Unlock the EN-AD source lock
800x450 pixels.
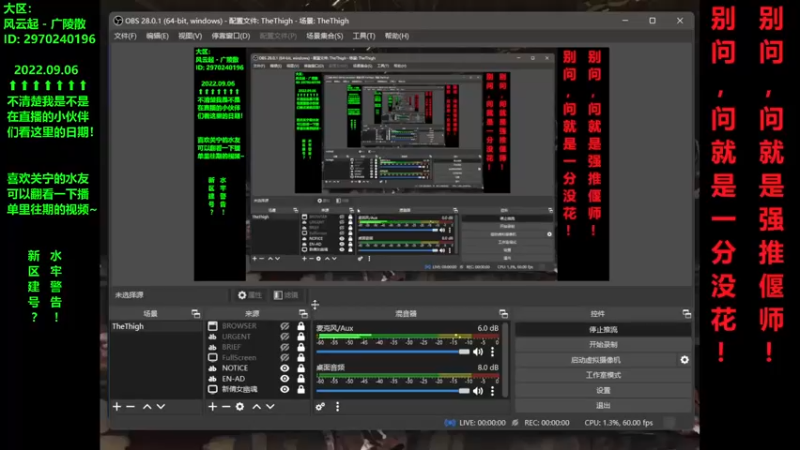pos(301,379)
